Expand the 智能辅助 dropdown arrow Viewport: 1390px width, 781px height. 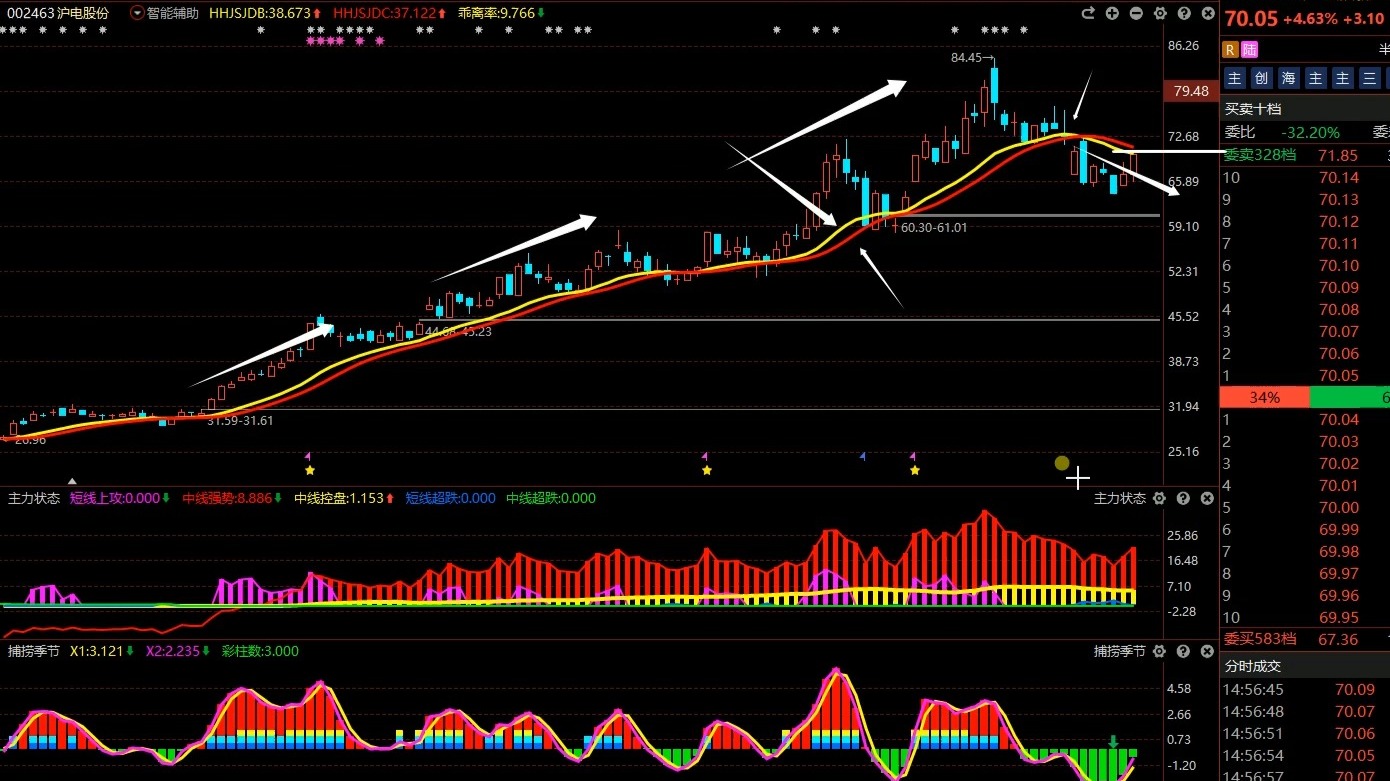pyautogui.click(x=137, y=13)
